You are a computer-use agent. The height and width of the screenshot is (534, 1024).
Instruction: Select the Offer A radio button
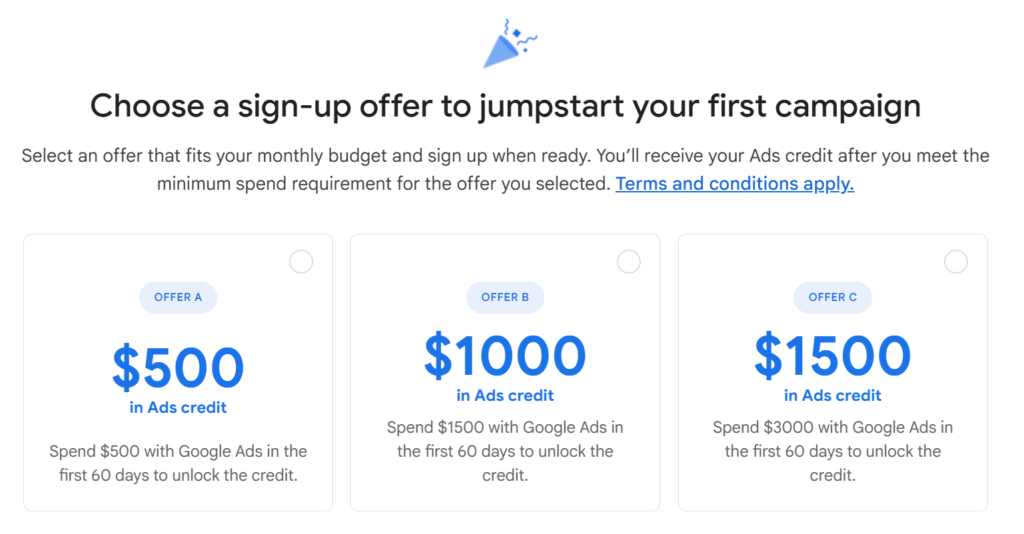tap(301, 262)
